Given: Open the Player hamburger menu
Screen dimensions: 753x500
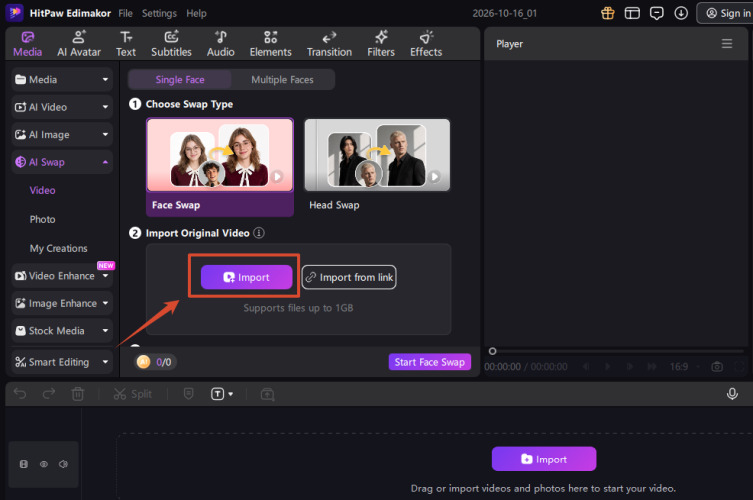Looking at the screenshot, I should 727,44.
